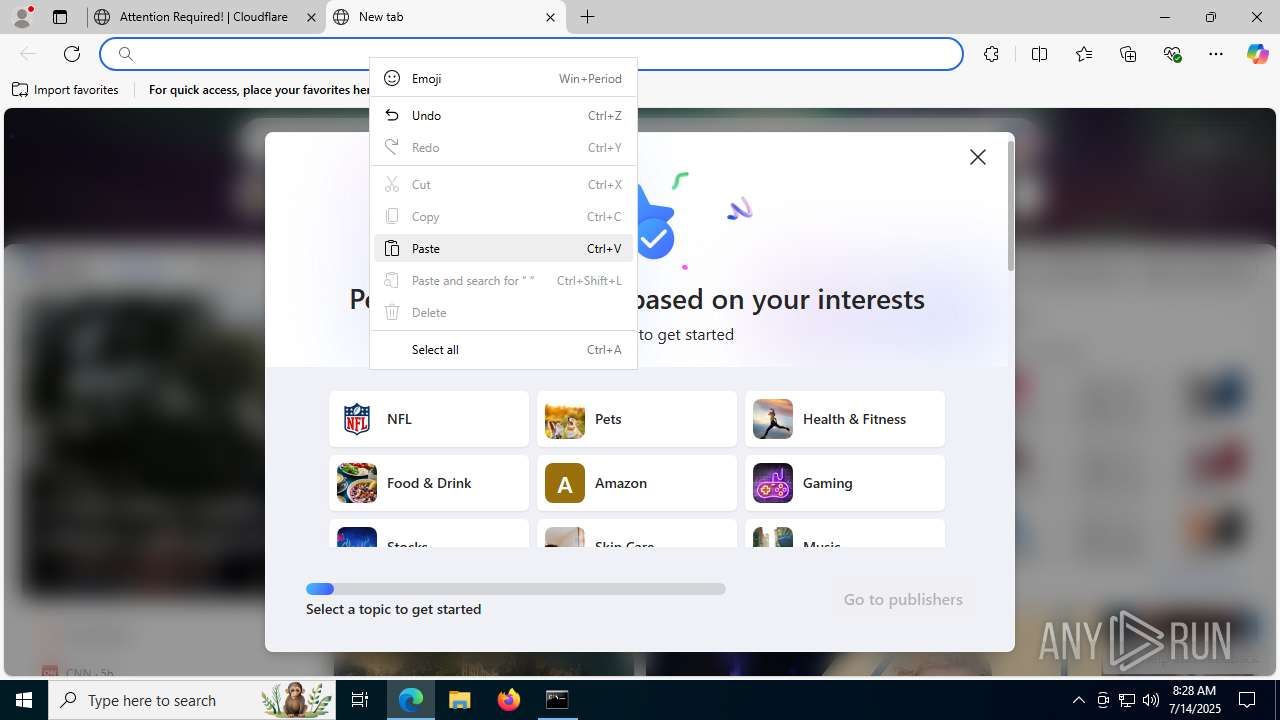This screenshot has height=720, width=1280.
Task: Open Firefox from the taskbar
Action: tap(509, 700)
